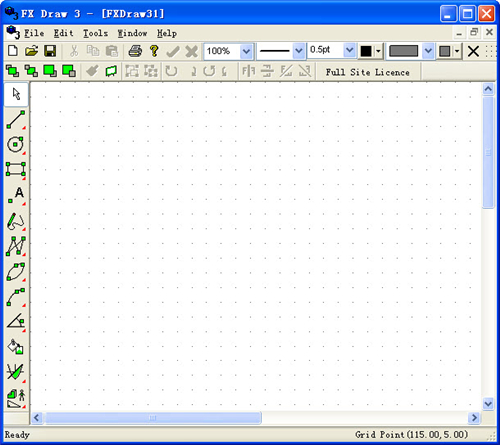
Task: Select the arrow pointer tool
Action: point(16,94)
